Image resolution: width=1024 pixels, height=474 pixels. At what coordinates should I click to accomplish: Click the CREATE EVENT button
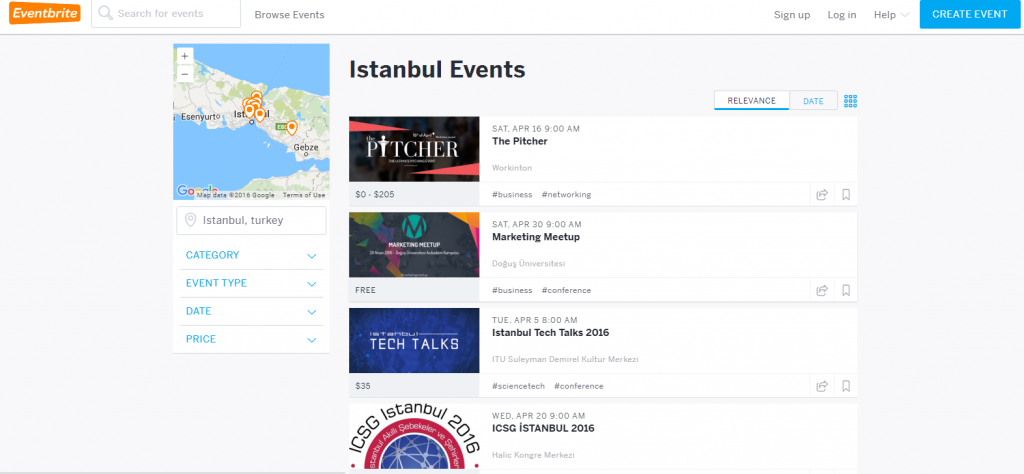click(970, 14)
